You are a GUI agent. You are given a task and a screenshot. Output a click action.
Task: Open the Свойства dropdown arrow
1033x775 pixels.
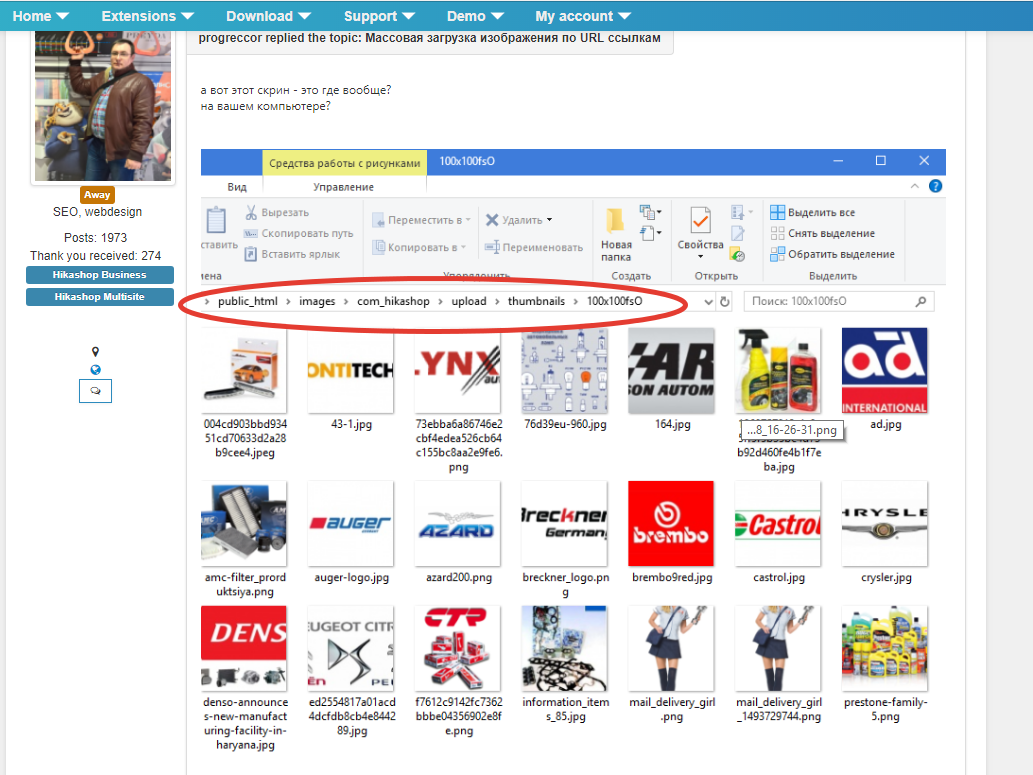click(x=700, y=257)
